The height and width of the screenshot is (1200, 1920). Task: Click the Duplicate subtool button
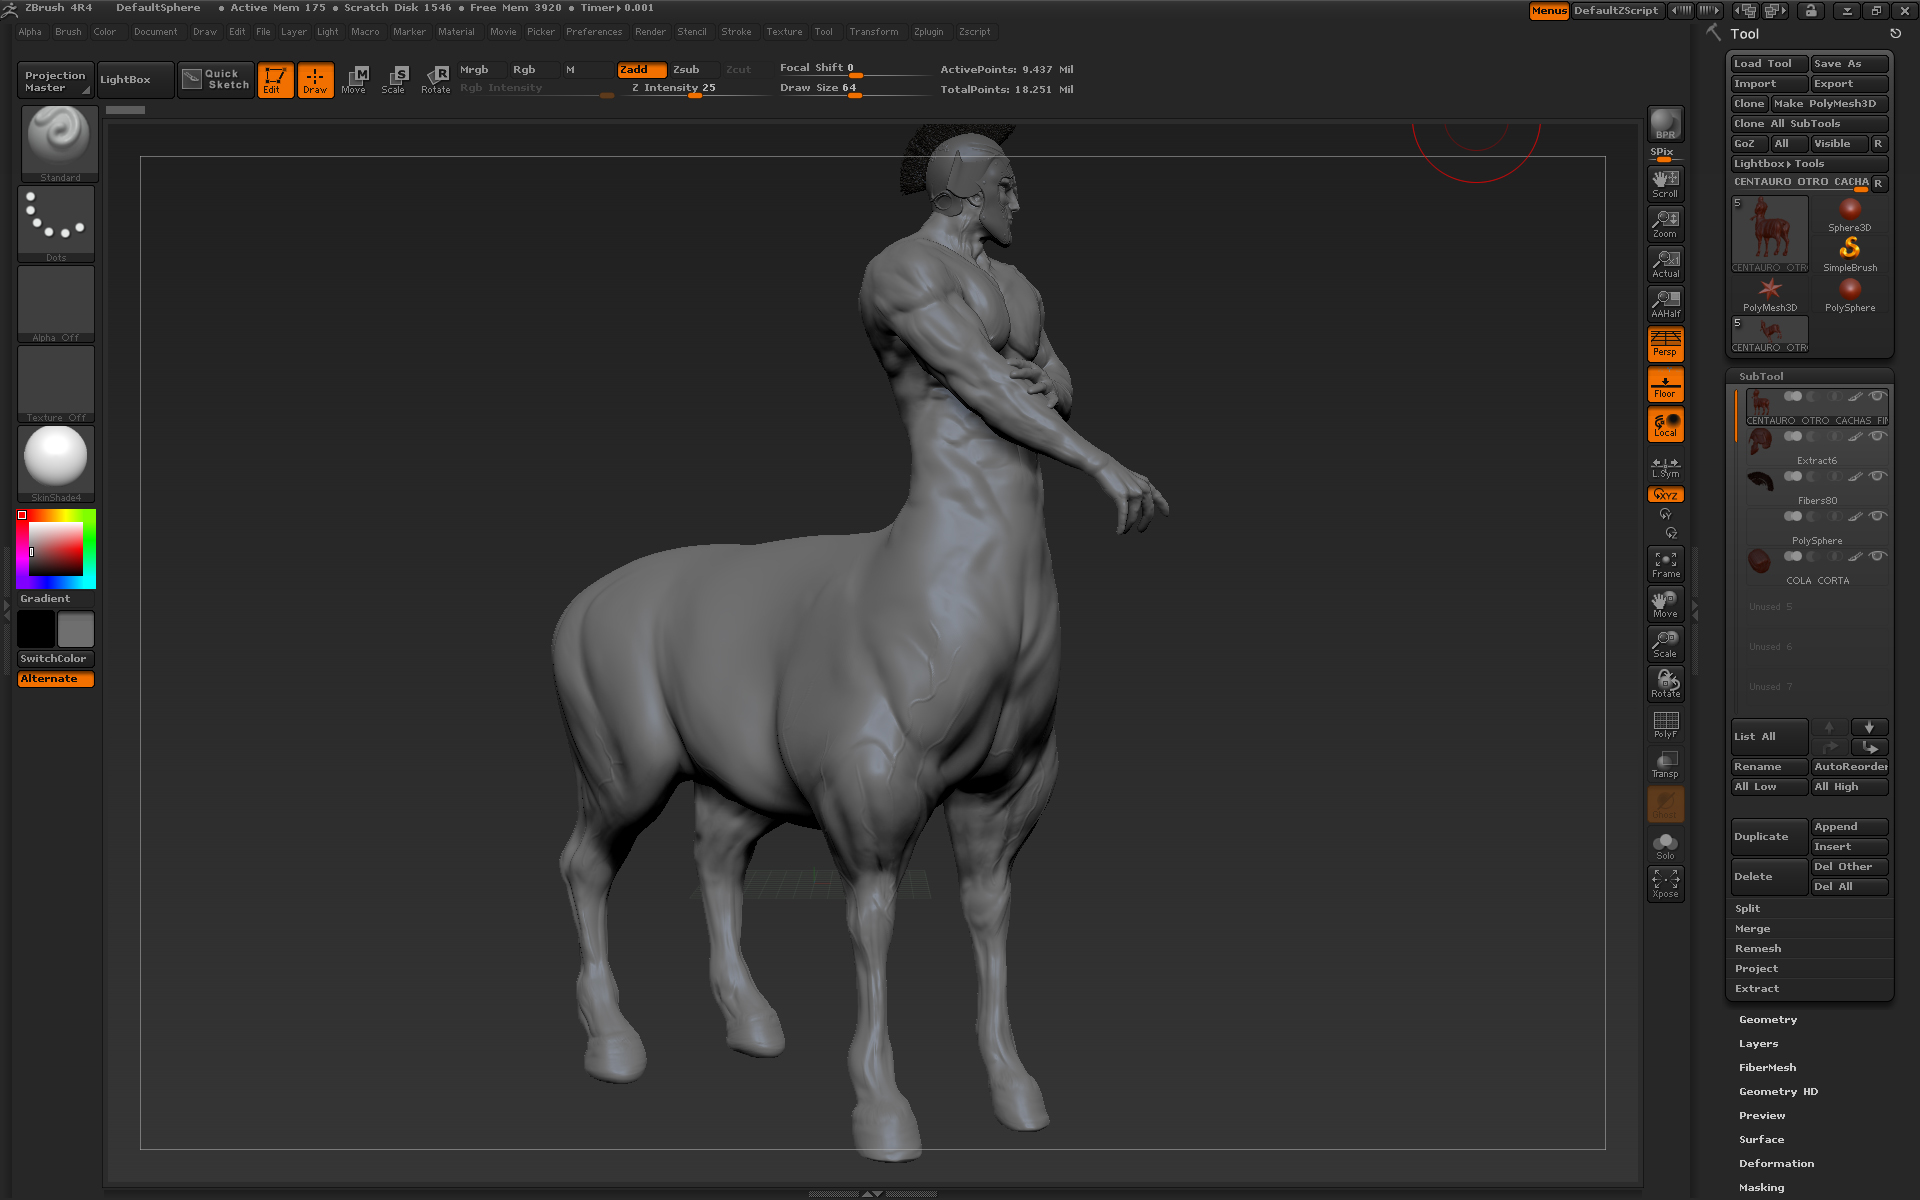(1768, 837)
